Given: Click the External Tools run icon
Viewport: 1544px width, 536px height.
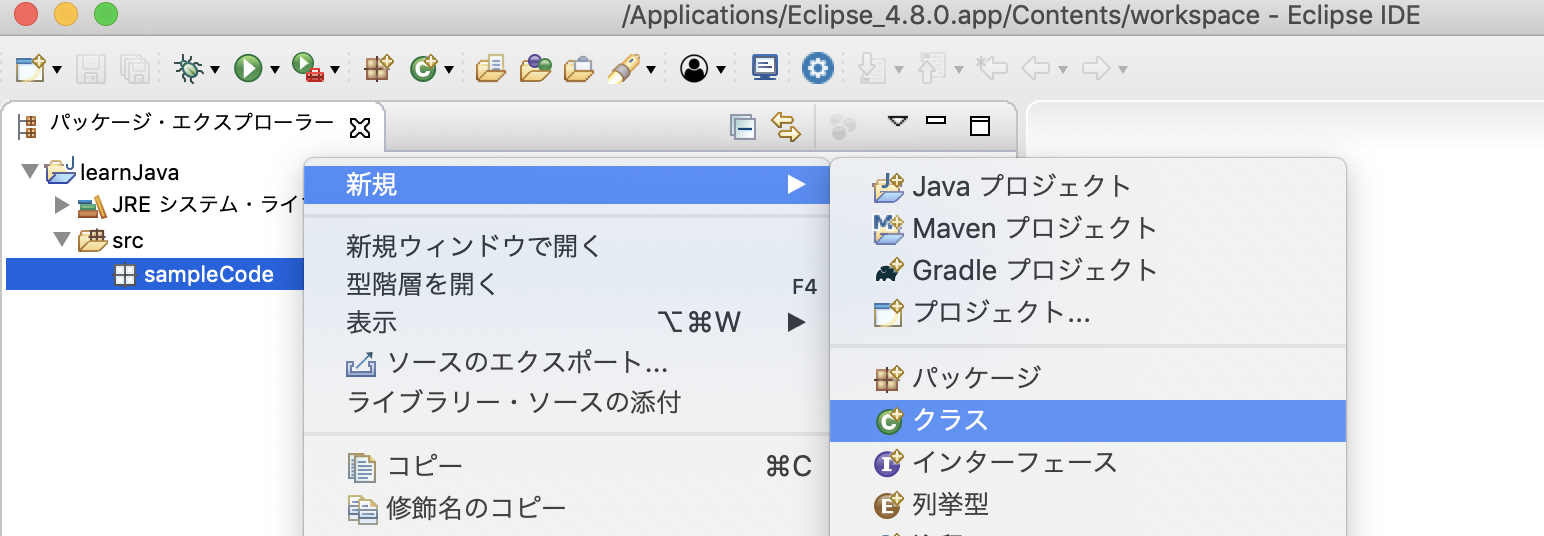Looking at the screenshot, I should coord(307,68).
